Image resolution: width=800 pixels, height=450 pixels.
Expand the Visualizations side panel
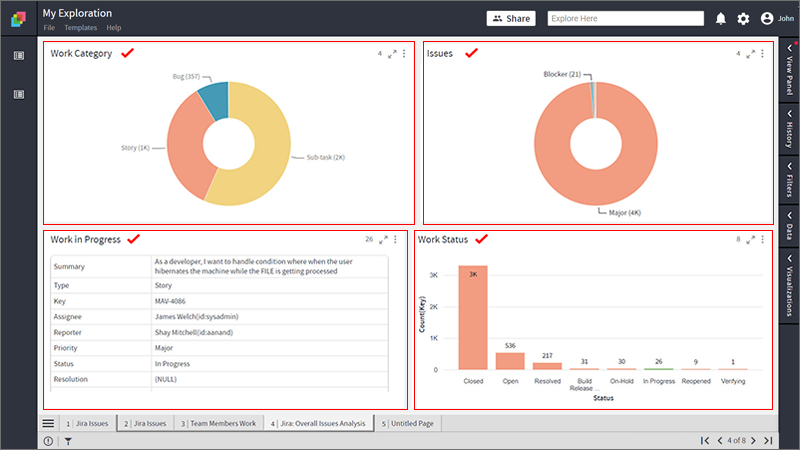tap(789, 286)
